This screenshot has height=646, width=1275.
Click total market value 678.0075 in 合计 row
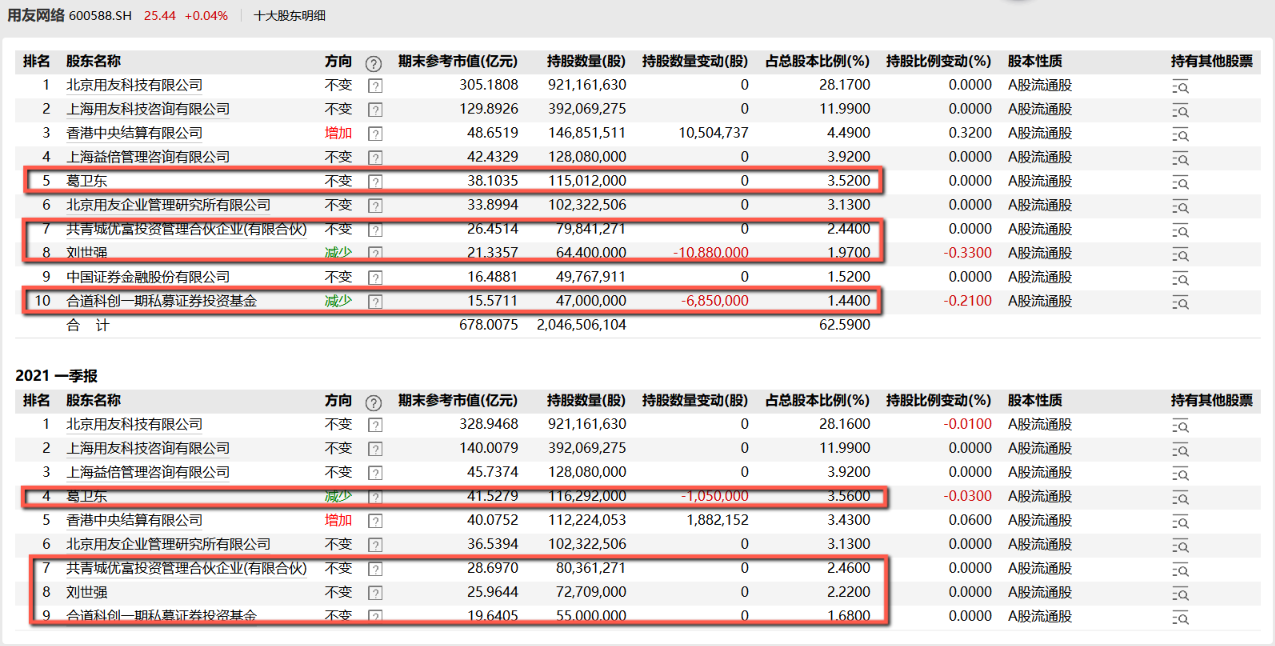tap(488, 325)
